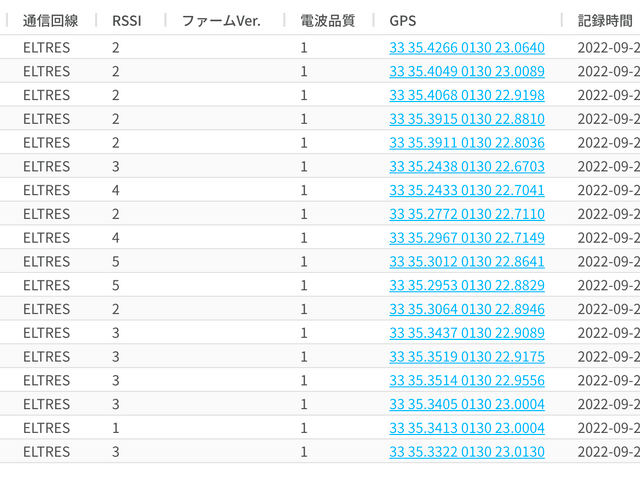Viewport: 640px width, 480px height.
Task: Click GPS link 33 35.3064 0130 22.8946
Action: click(x=466, y=309)
